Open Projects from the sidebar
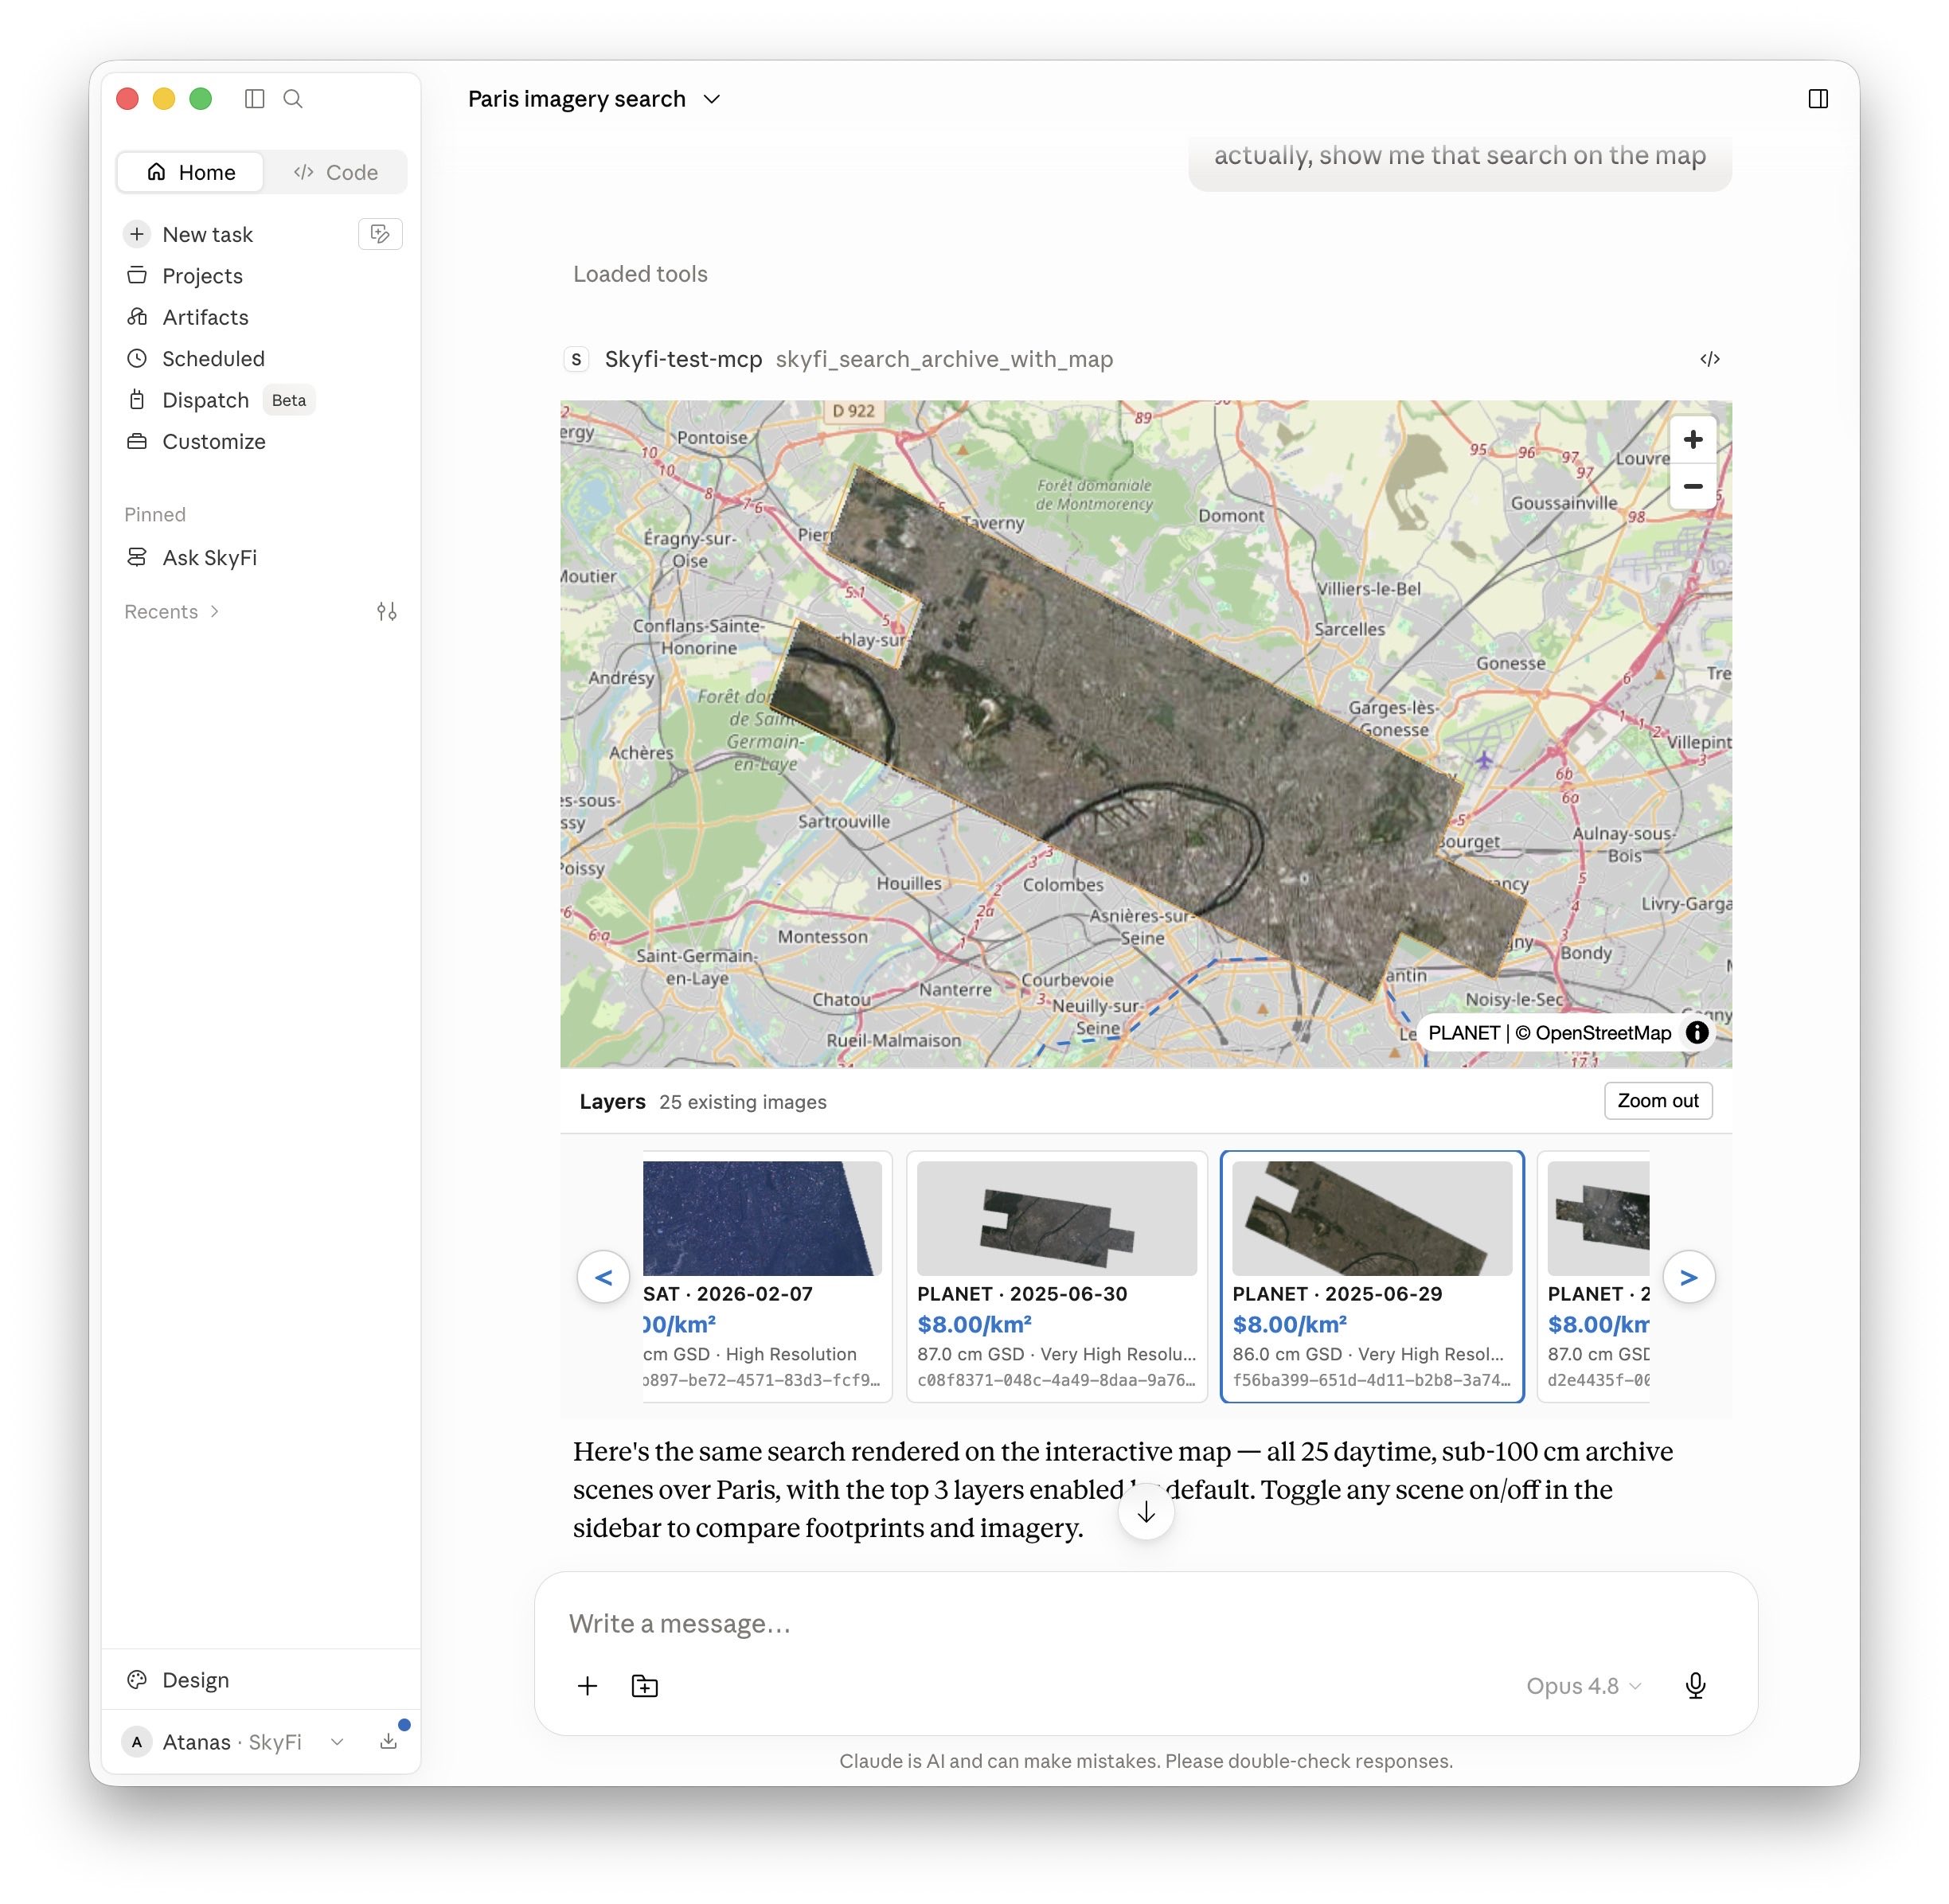Image resolution: width=1949 pixels, height=1904 pixels. 261,276
